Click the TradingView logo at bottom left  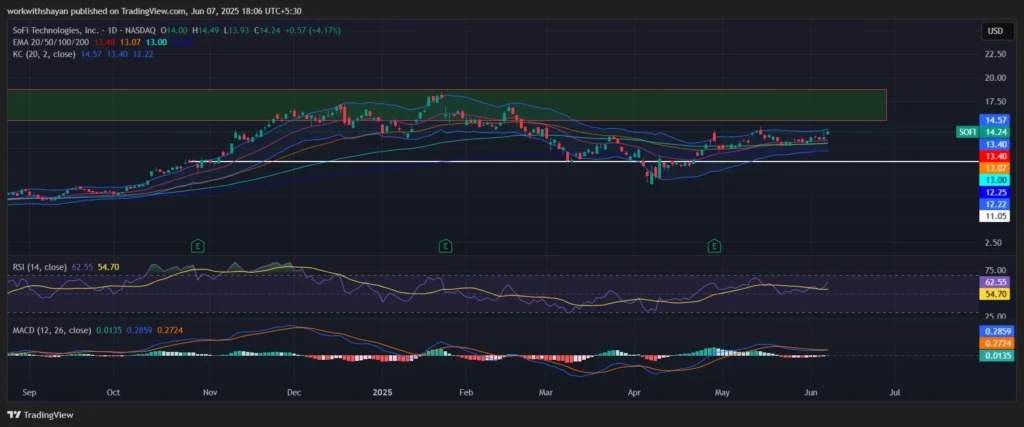(40, 415)
